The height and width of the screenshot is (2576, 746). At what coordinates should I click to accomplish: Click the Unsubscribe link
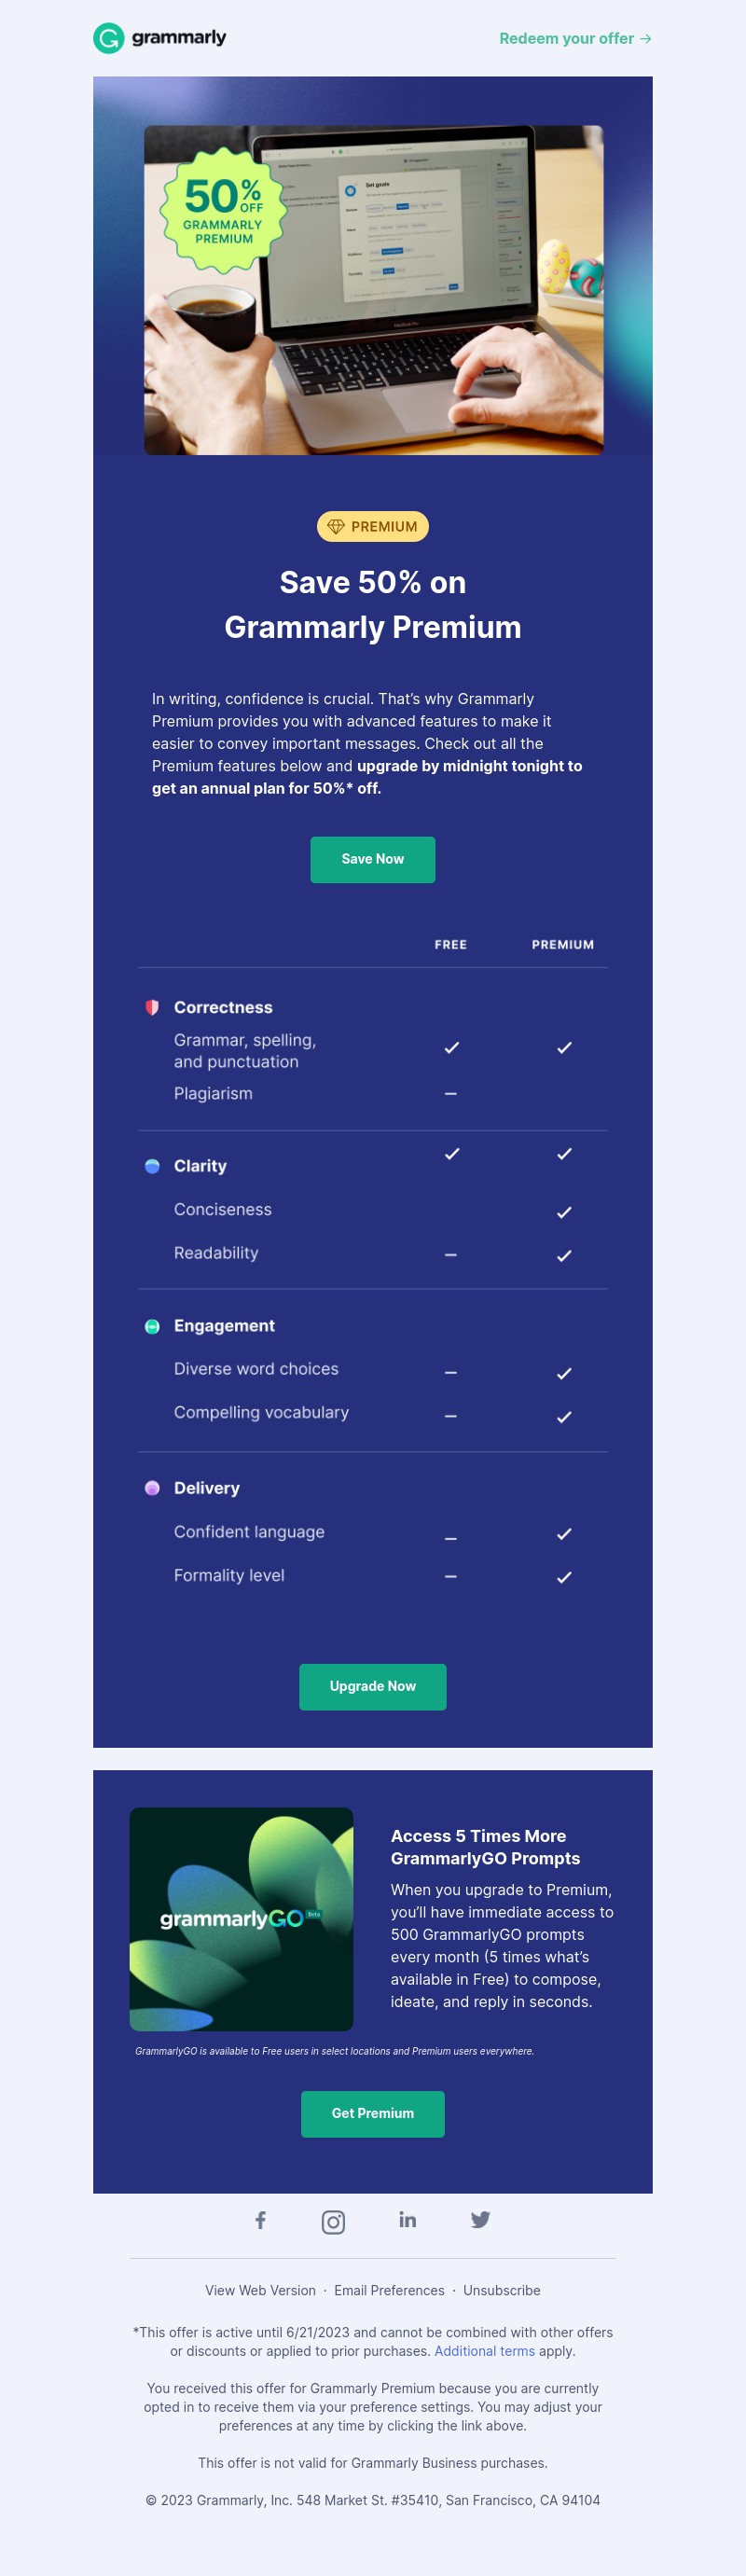coord(502,2291)
